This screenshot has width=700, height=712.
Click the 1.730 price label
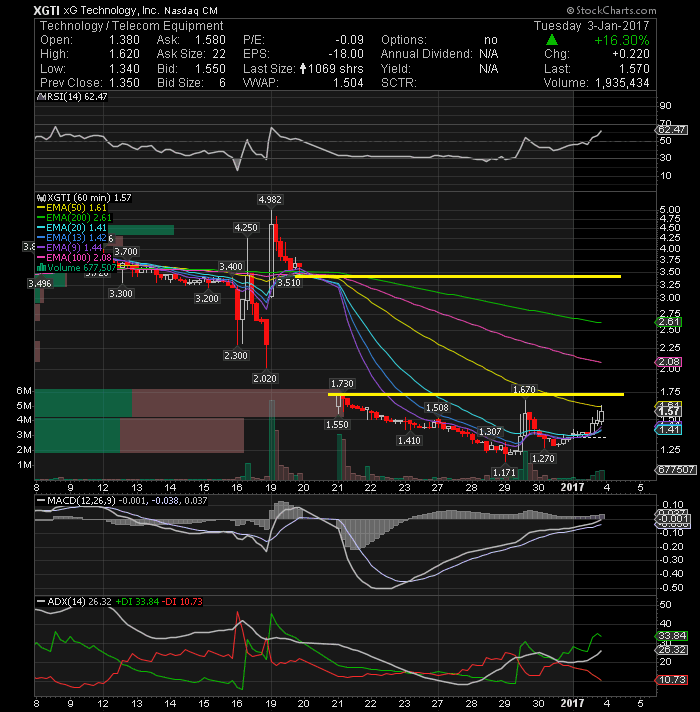(x=342, y=384)
